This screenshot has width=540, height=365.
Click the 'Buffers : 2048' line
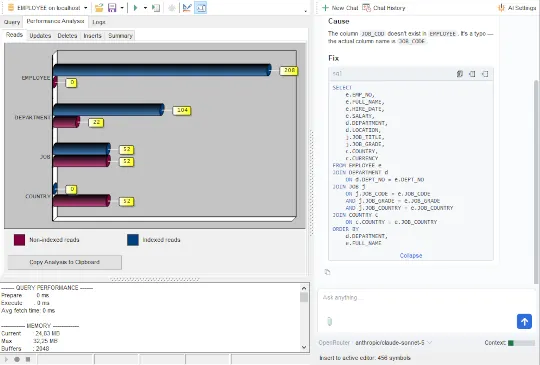(x=25, y=348)
